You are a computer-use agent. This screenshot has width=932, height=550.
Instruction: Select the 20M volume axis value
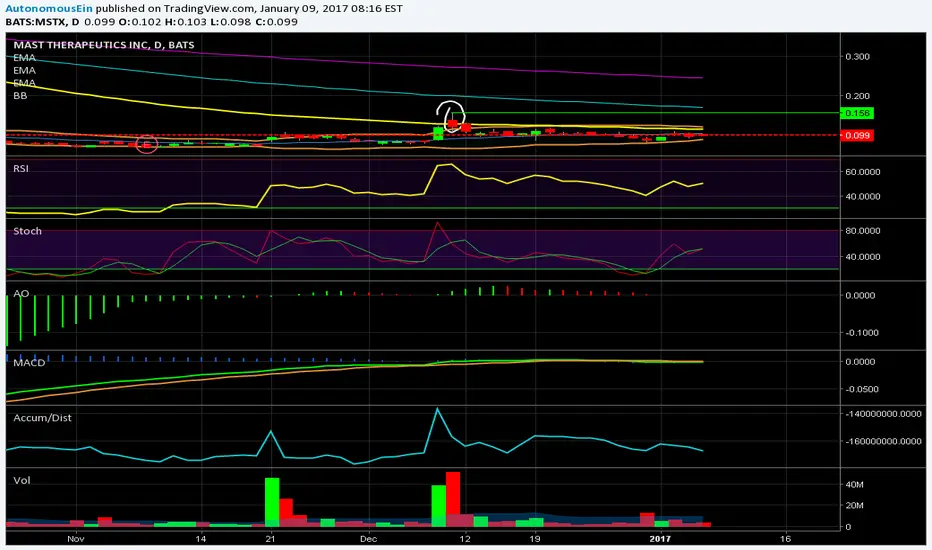pos(855,505)
